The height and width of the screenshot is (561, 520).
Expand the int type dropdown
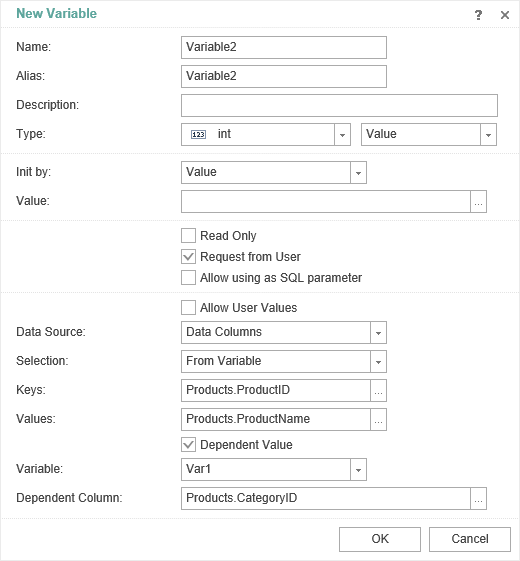(342, 135)
